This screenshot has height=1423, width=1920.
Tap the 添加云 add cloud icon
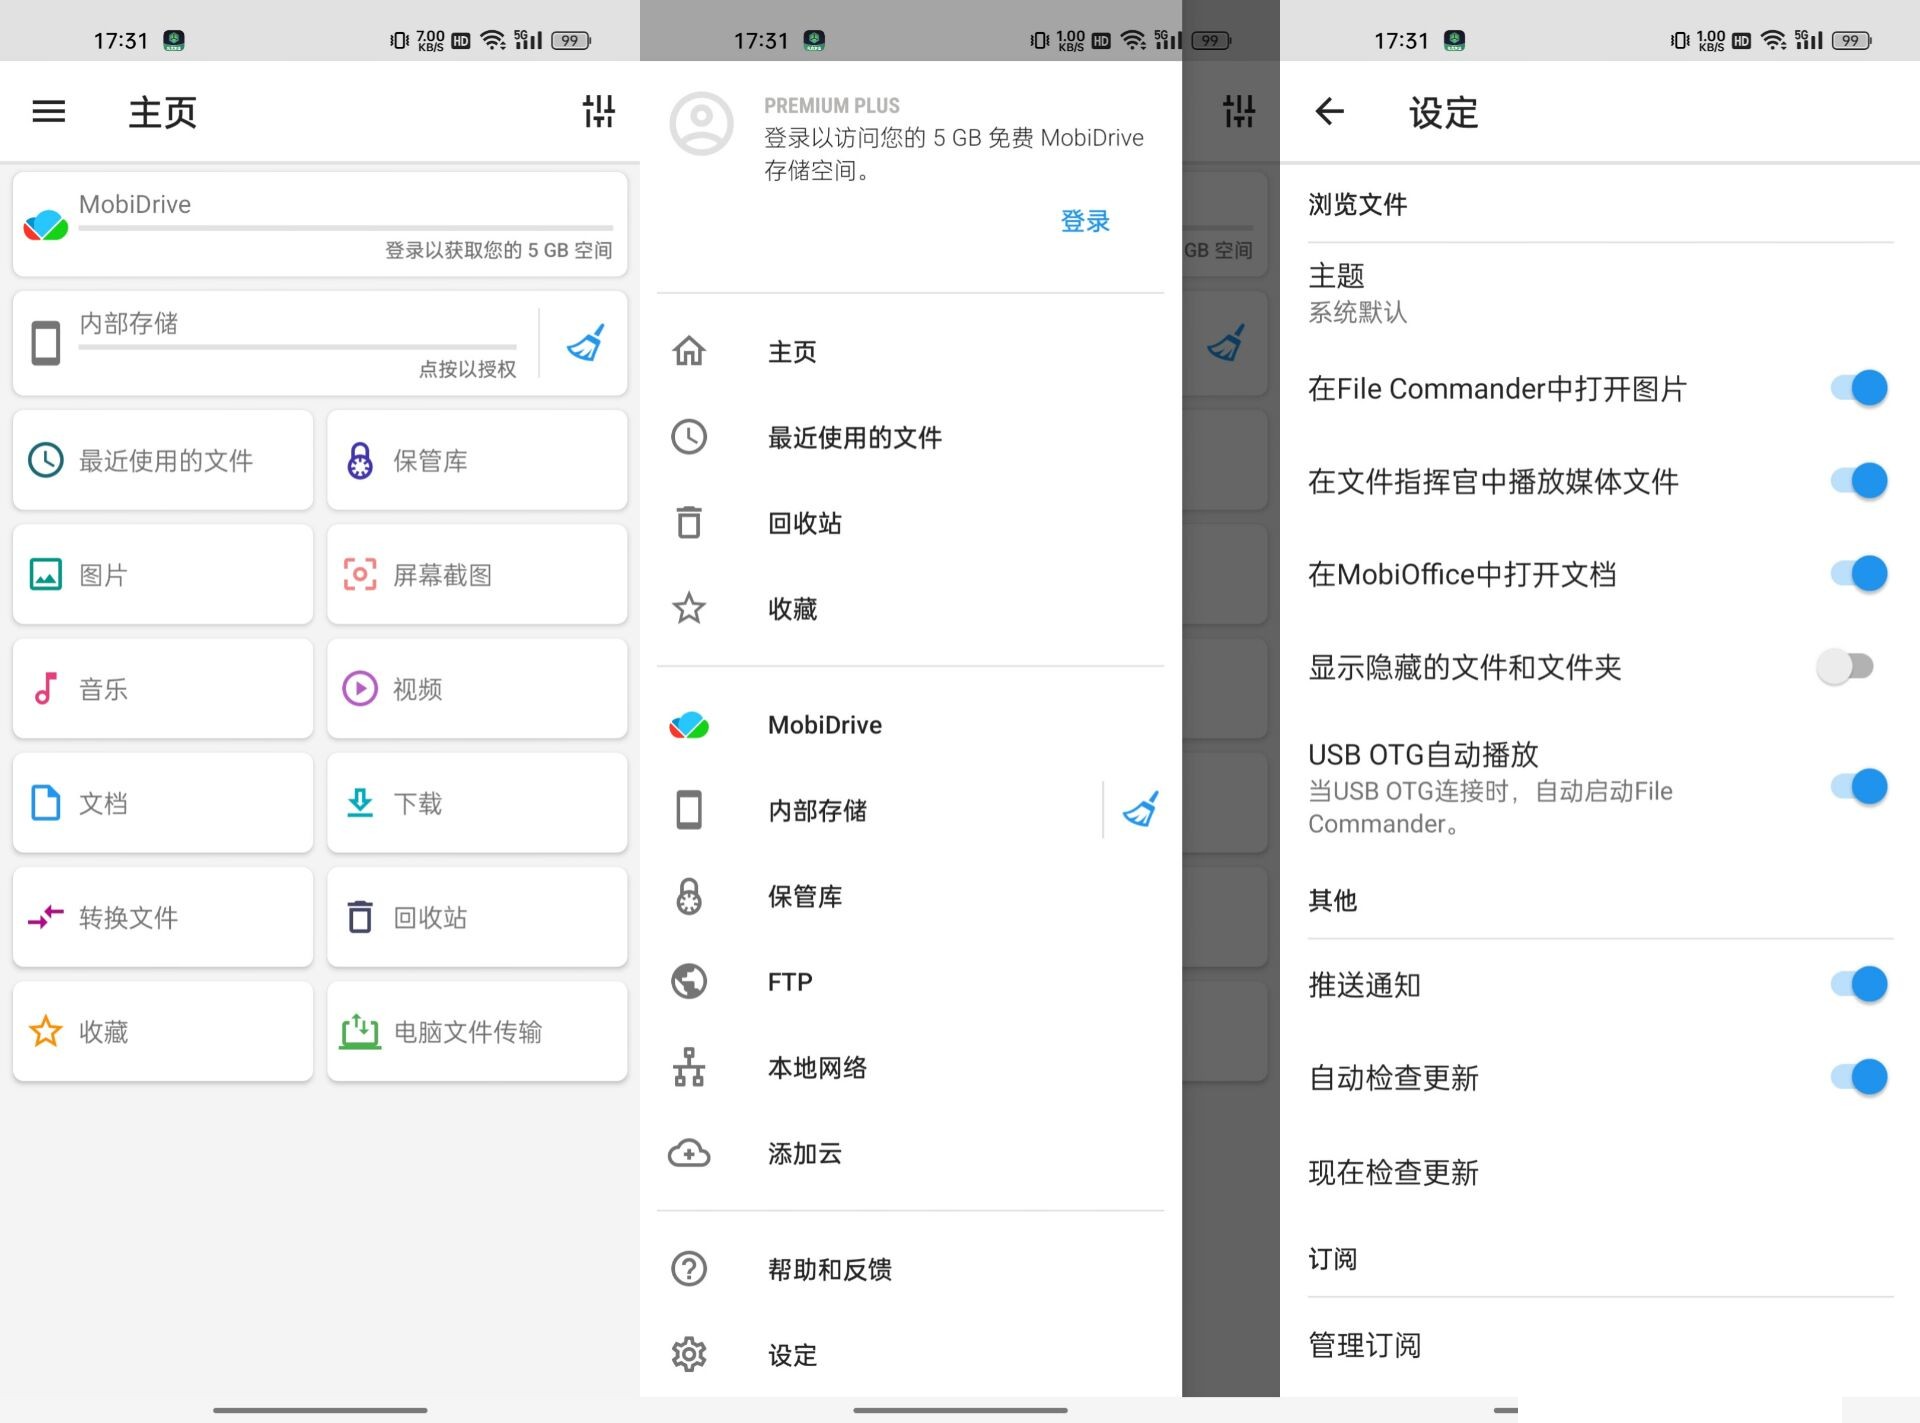coord(688,1154)
